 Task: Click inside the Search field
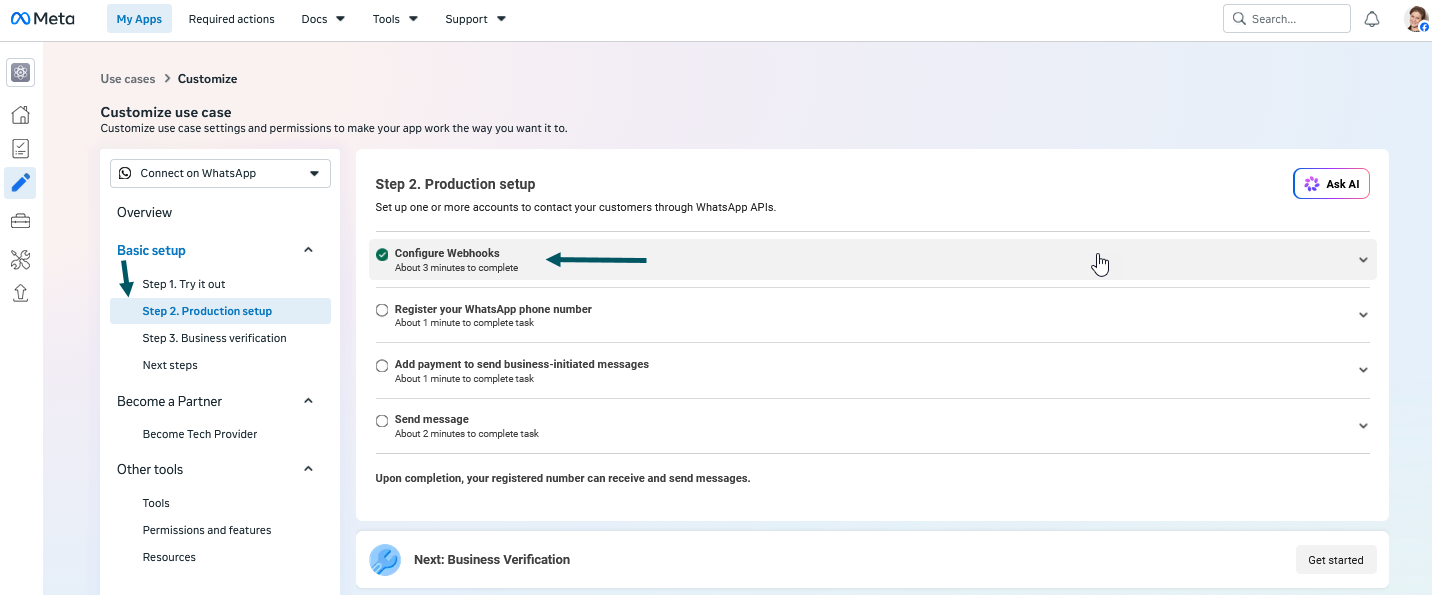coord(1286,19)
